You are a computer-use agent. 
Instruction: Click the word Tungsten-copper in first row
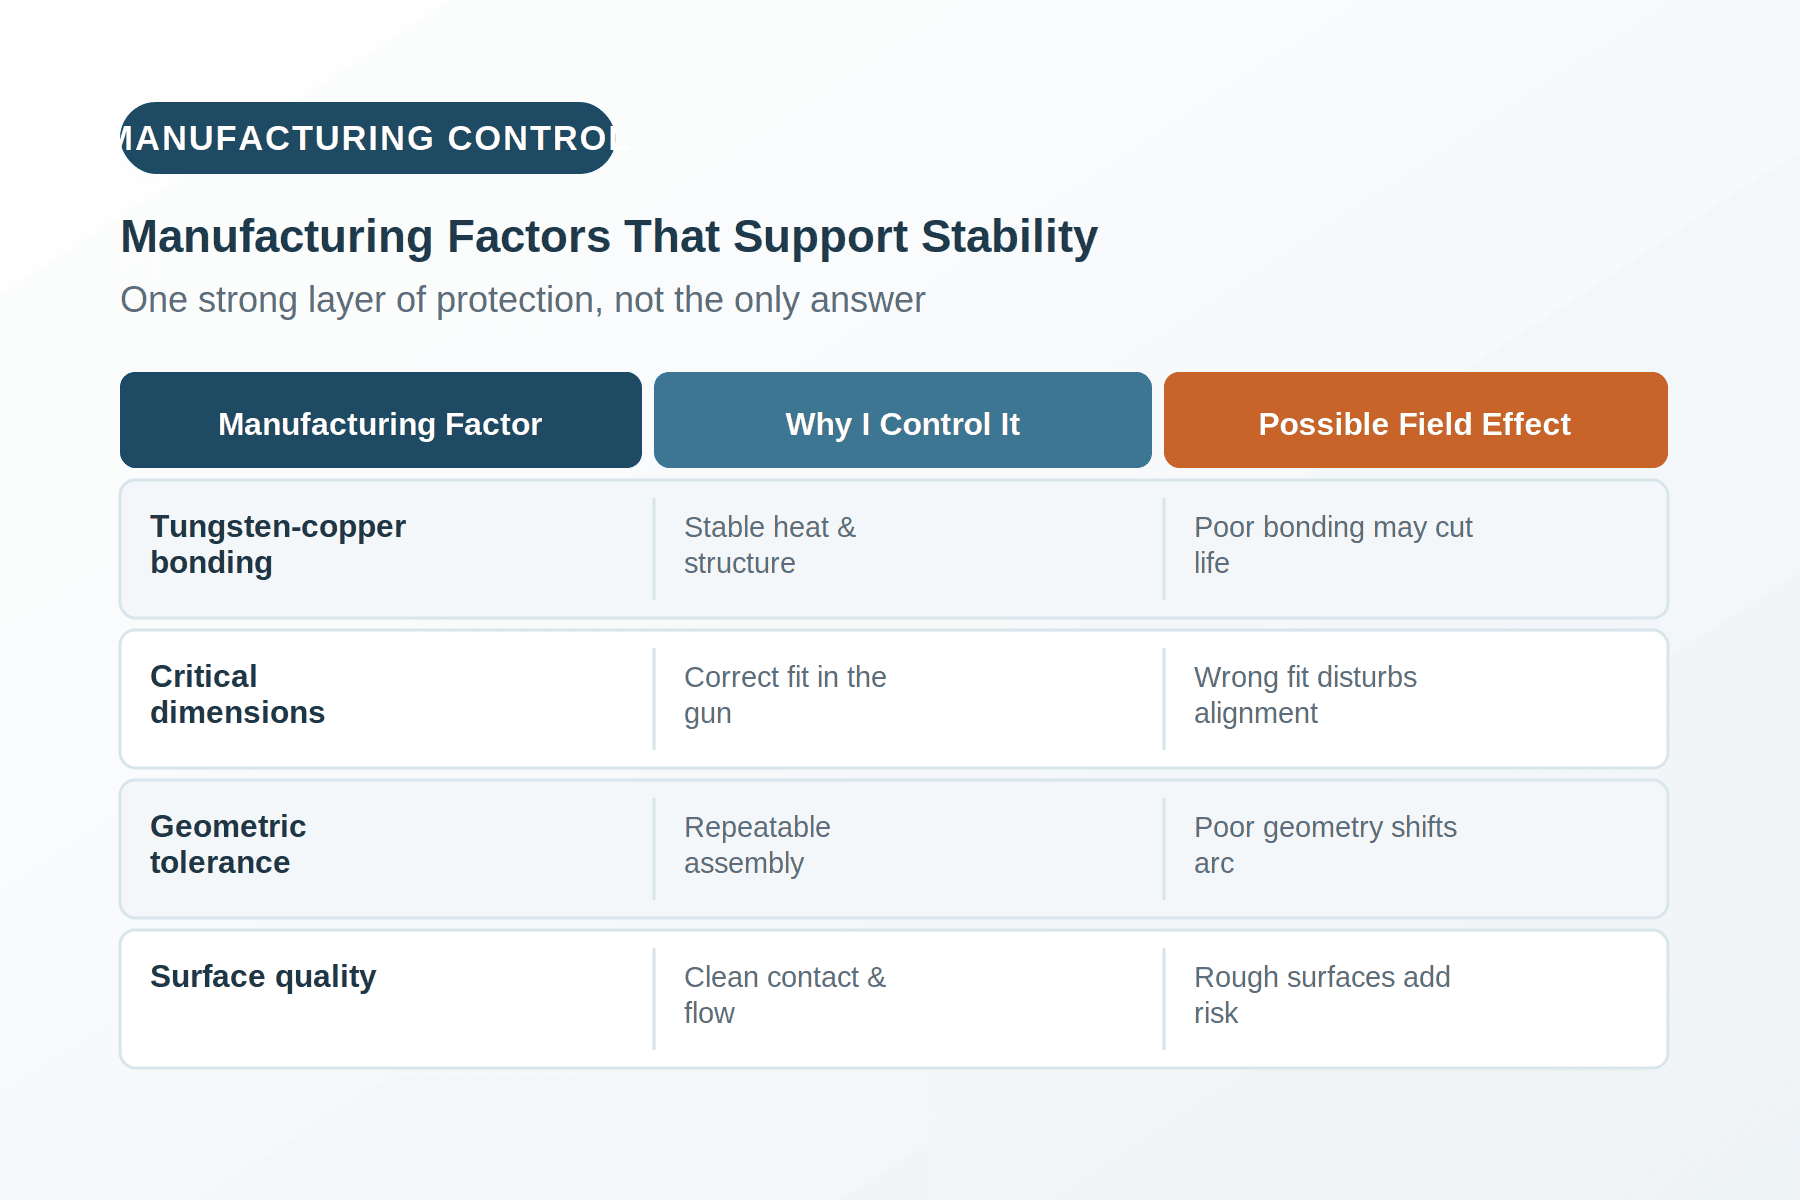click(x=278, y=527)
